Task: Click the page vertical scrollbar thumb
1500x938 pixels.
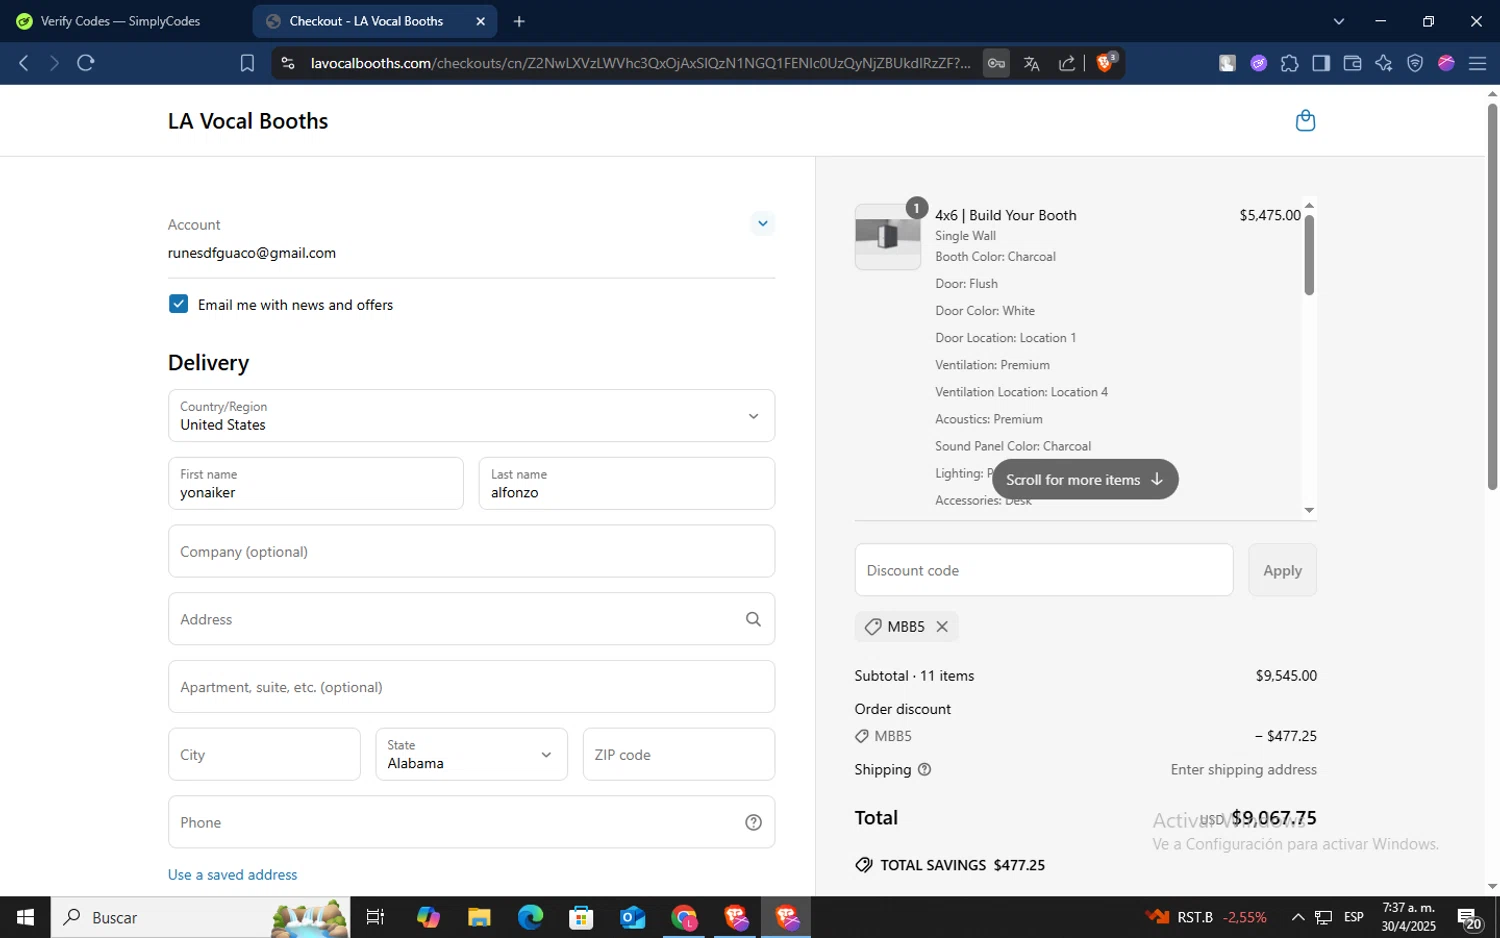Action: click(x=1492, y=296)
